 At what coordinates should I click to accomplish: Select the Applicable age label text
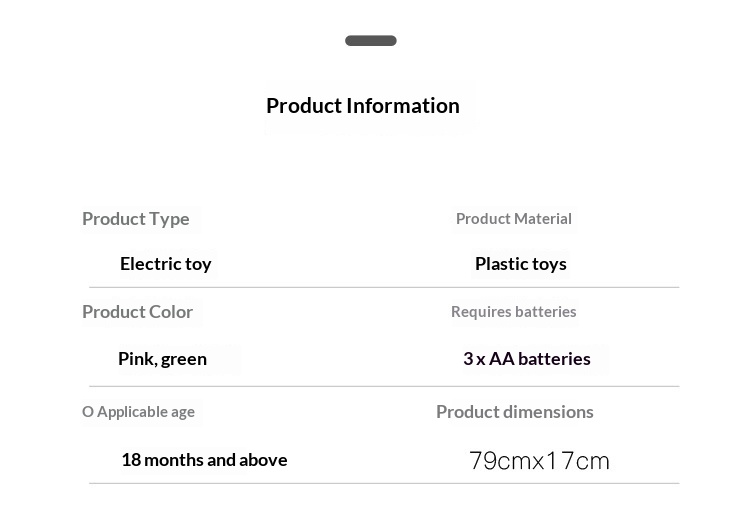point(146,412)
